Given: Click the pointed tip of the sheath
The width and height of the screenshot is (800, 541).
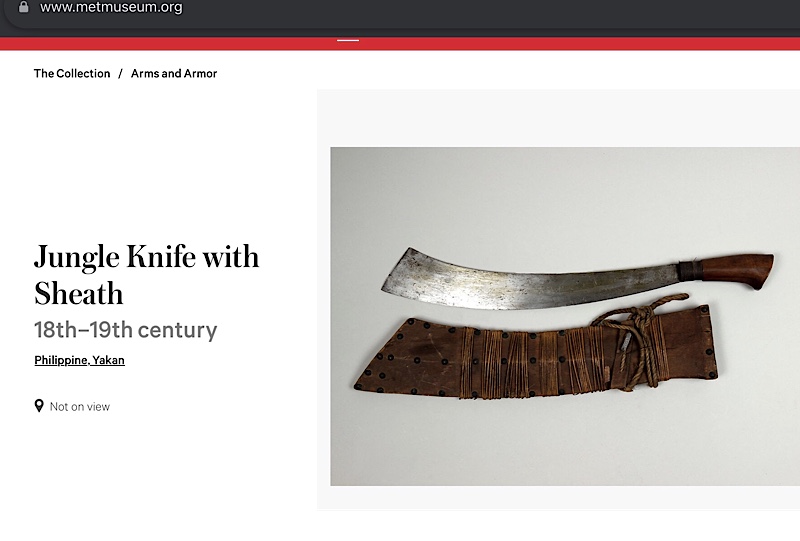Looking at the screenshot, I should click(x=360, y=382).
